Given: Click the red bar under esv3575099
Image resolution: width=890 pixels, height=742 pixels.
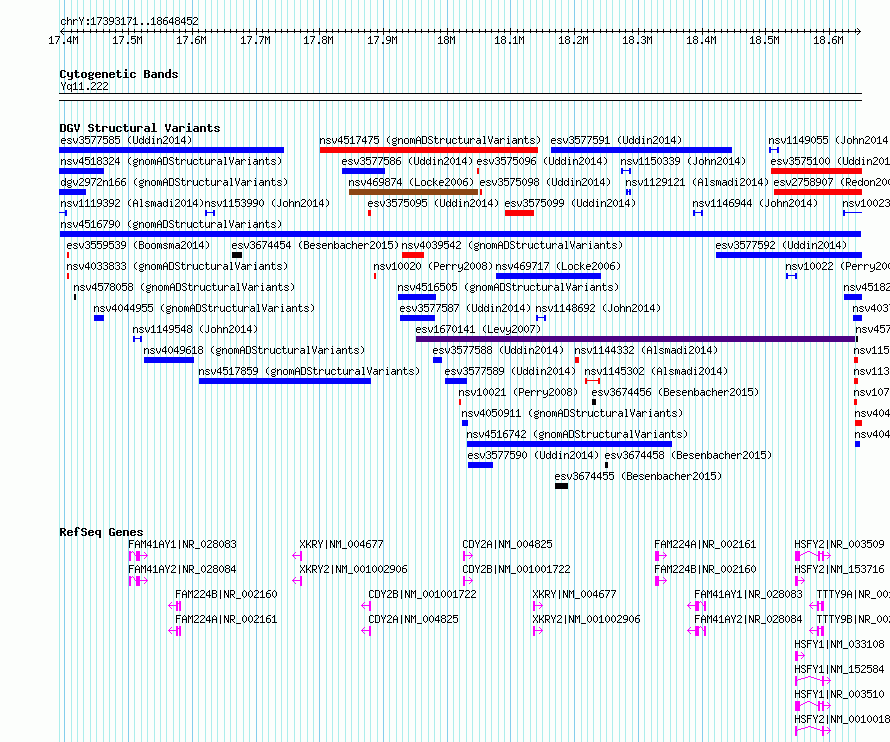Looking at the screenshot, I should (519, 213).
